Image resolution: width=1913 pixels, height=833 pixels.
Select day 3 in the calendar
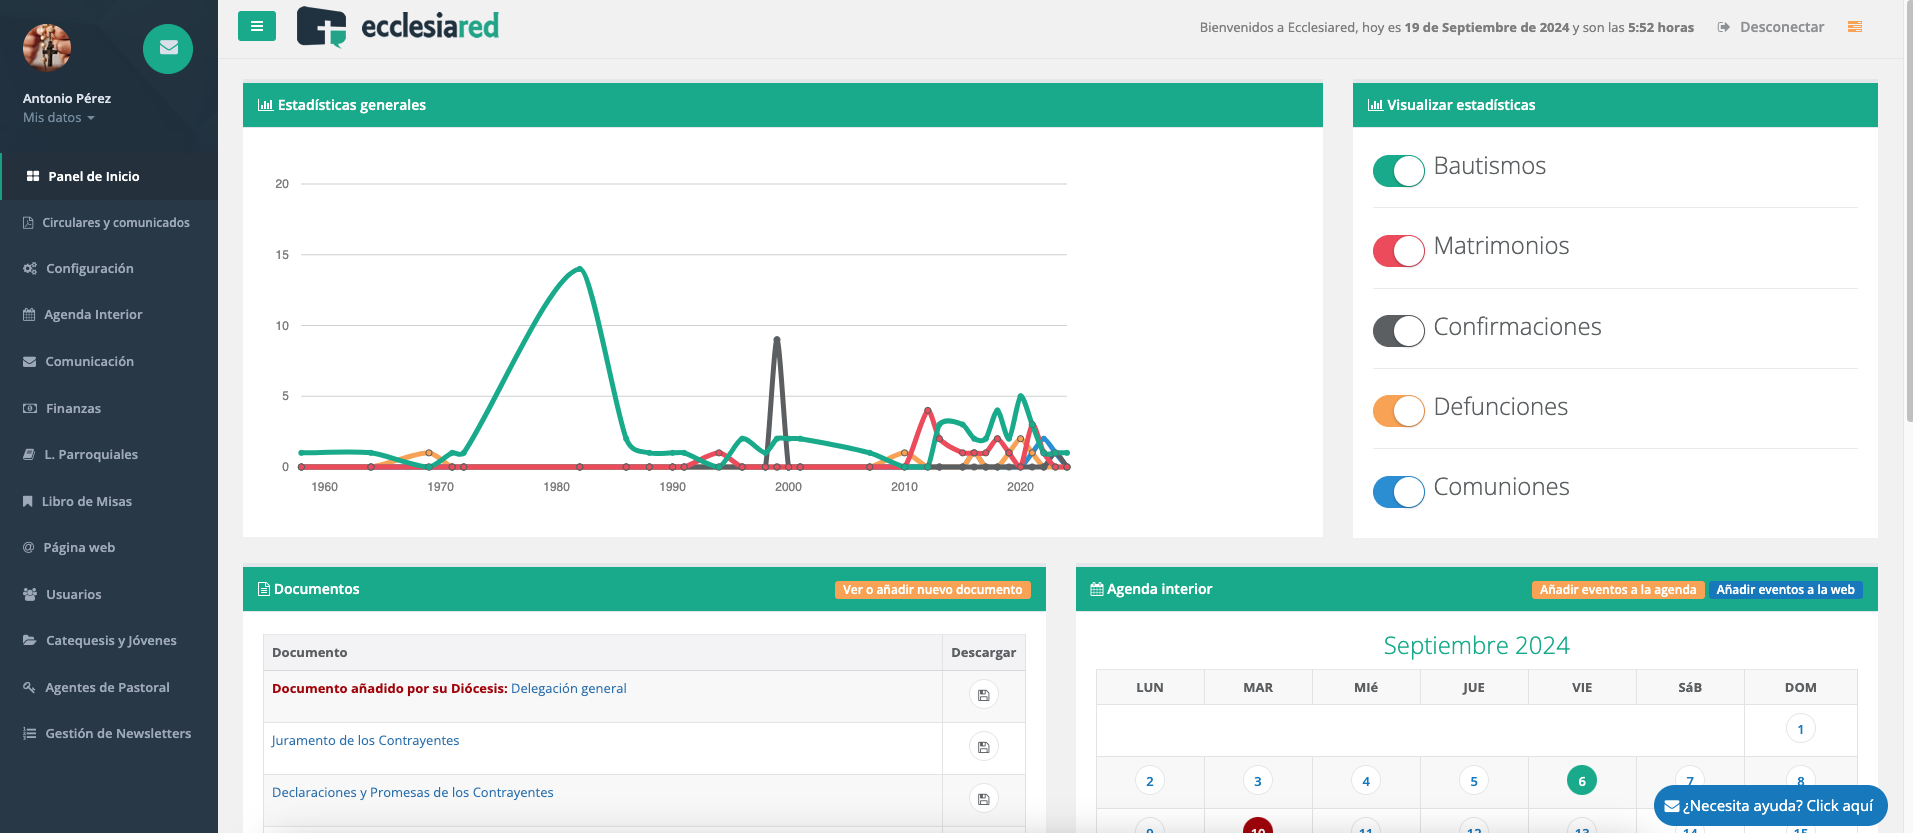1258,781
